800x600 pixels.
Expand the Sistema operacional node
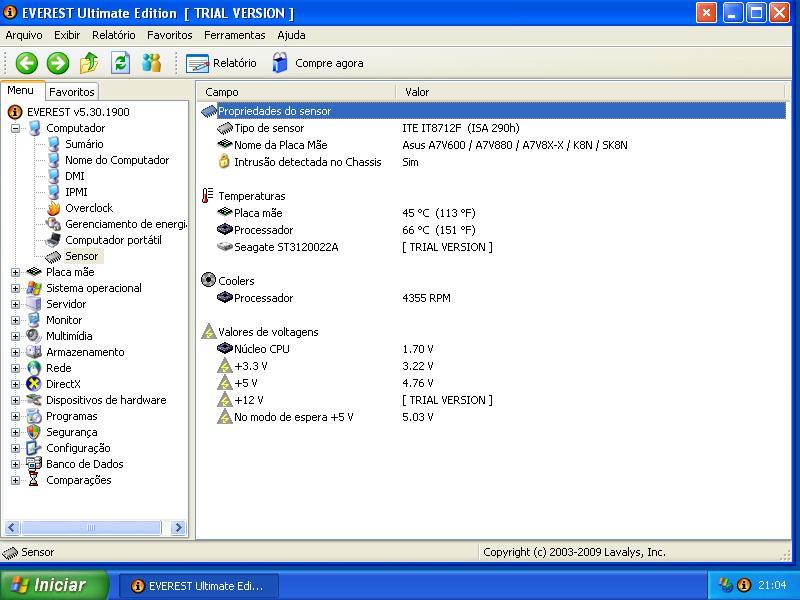15,288
